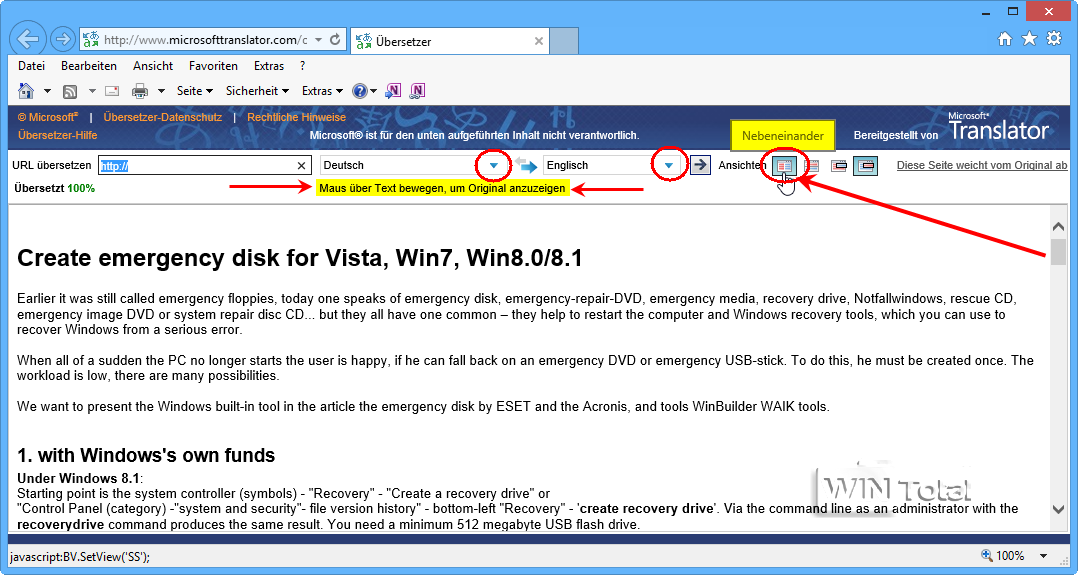This screenshot has width=1078, height=575.
Task: Expand the Print dropdown arrow
Action: [x=161, y=91]
